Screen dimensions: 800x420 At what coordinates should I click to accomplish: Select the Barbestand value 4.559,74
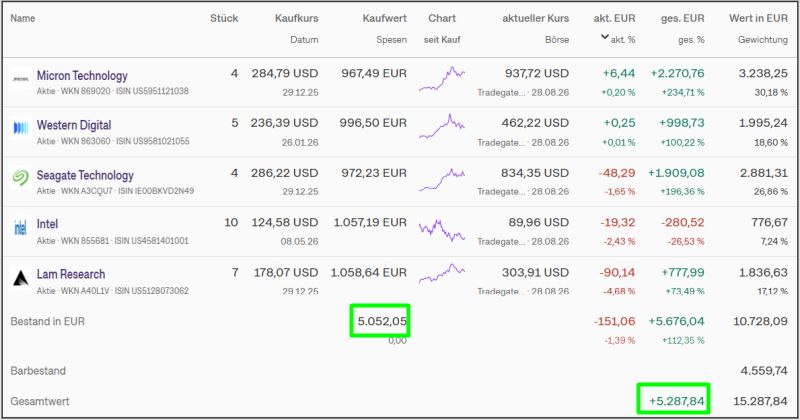click(764, 371)
